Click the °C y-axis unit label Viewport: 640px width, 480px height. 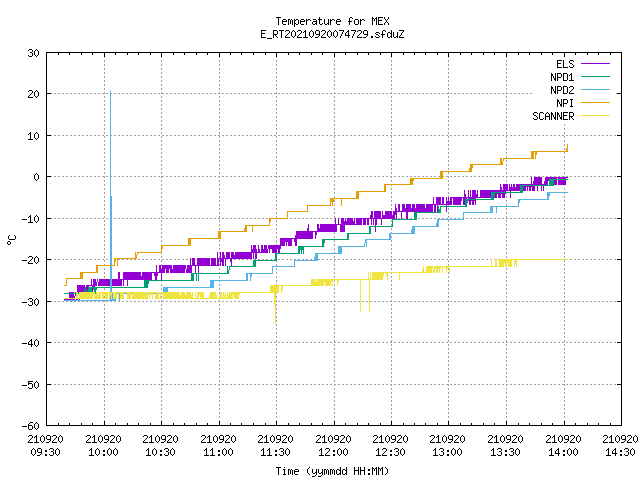pos(11,239)
